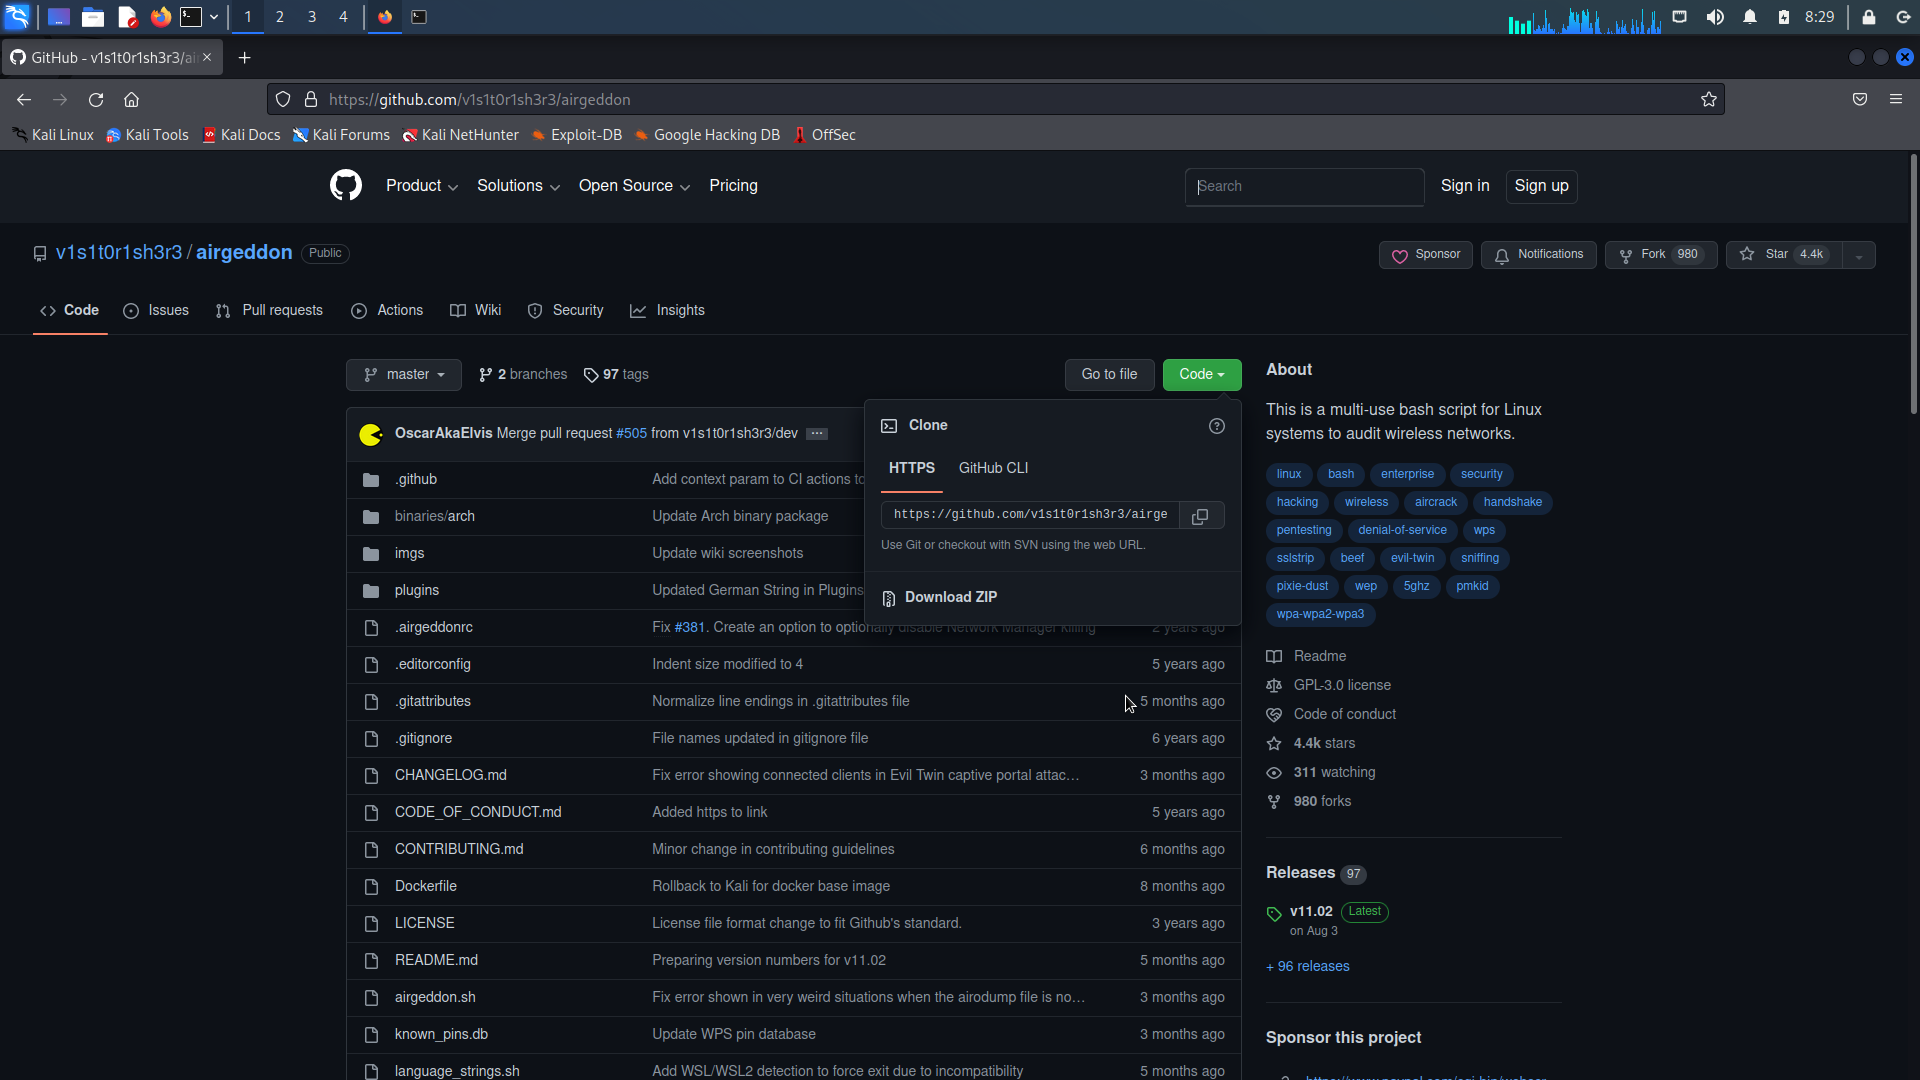Copy the HTTPS clone URL to clipboard
The height and width of the screenshot is (1080, 1920).
click(1201, 515)
